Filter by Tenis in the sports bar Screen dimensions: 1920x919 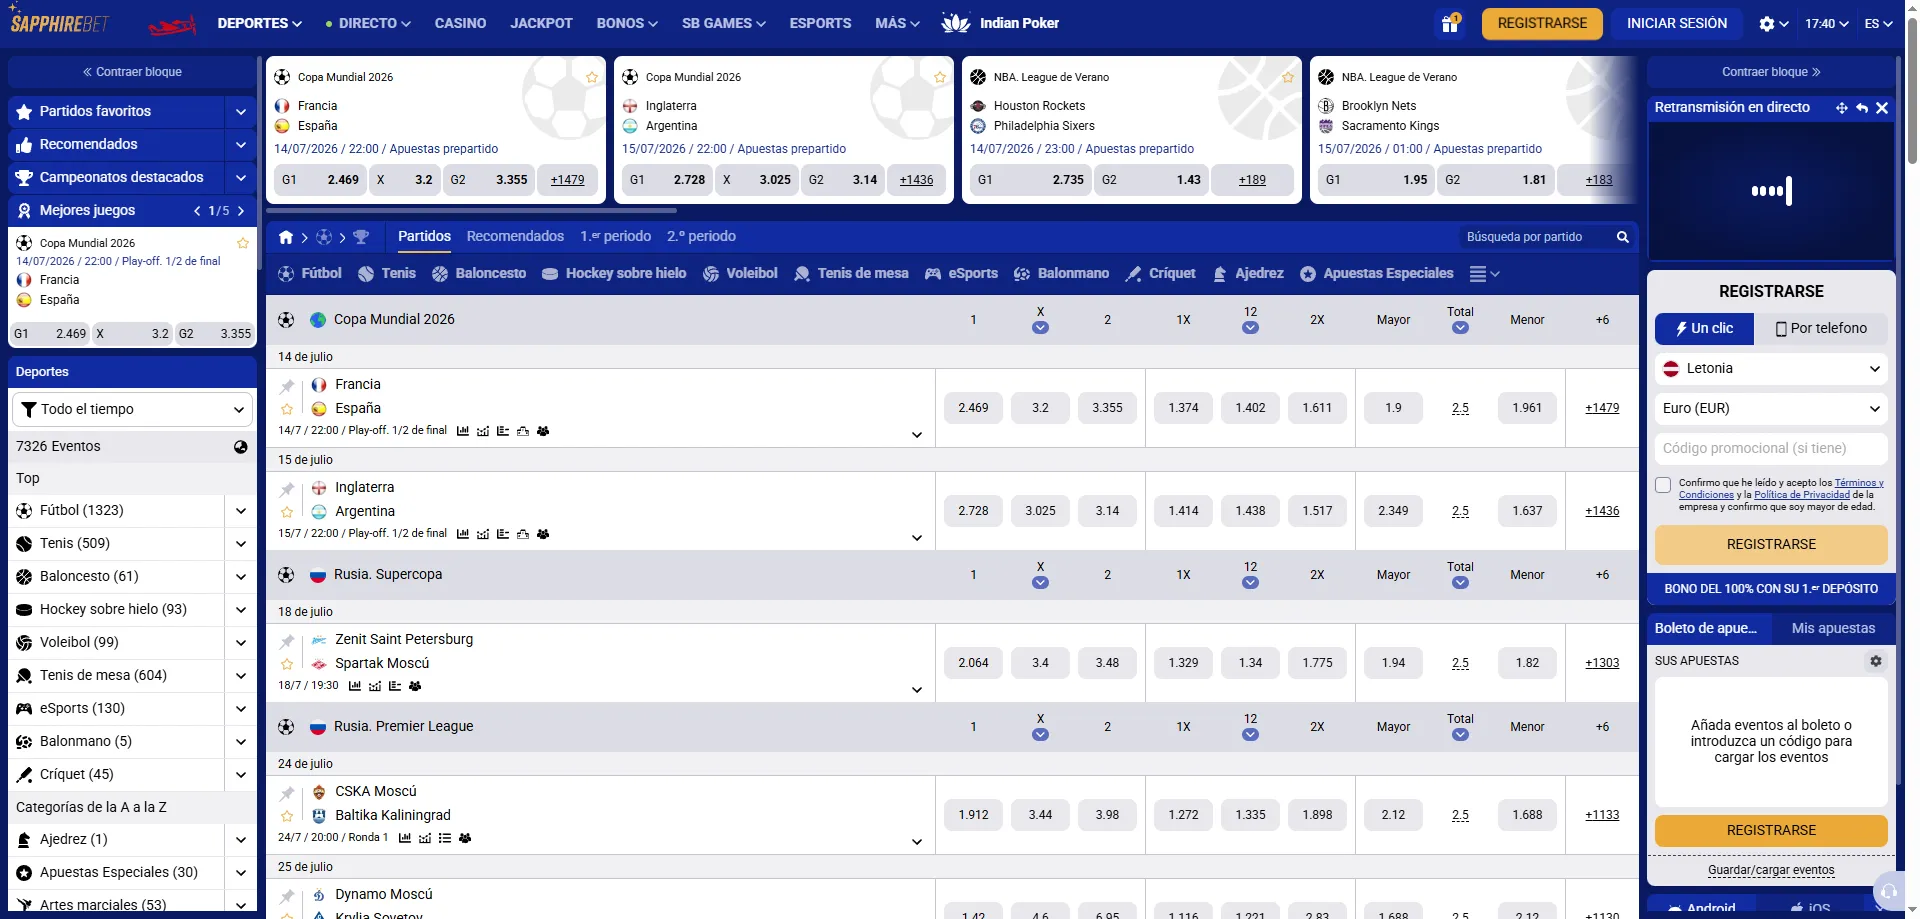(x=387, y=273)
